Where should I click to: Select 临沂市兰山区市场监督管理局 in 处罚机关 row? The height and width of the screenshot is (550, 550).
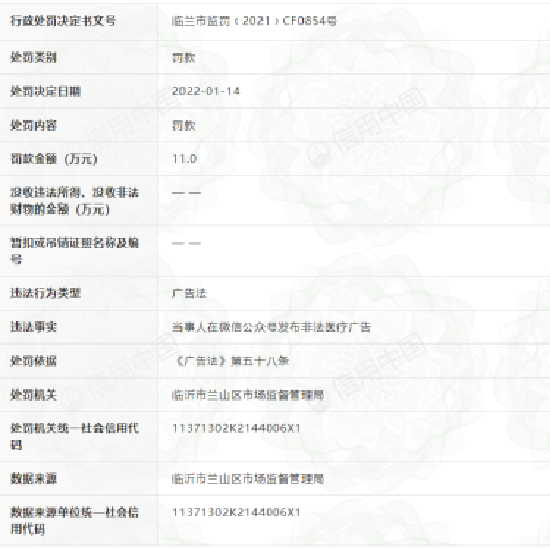click(248, 395)
